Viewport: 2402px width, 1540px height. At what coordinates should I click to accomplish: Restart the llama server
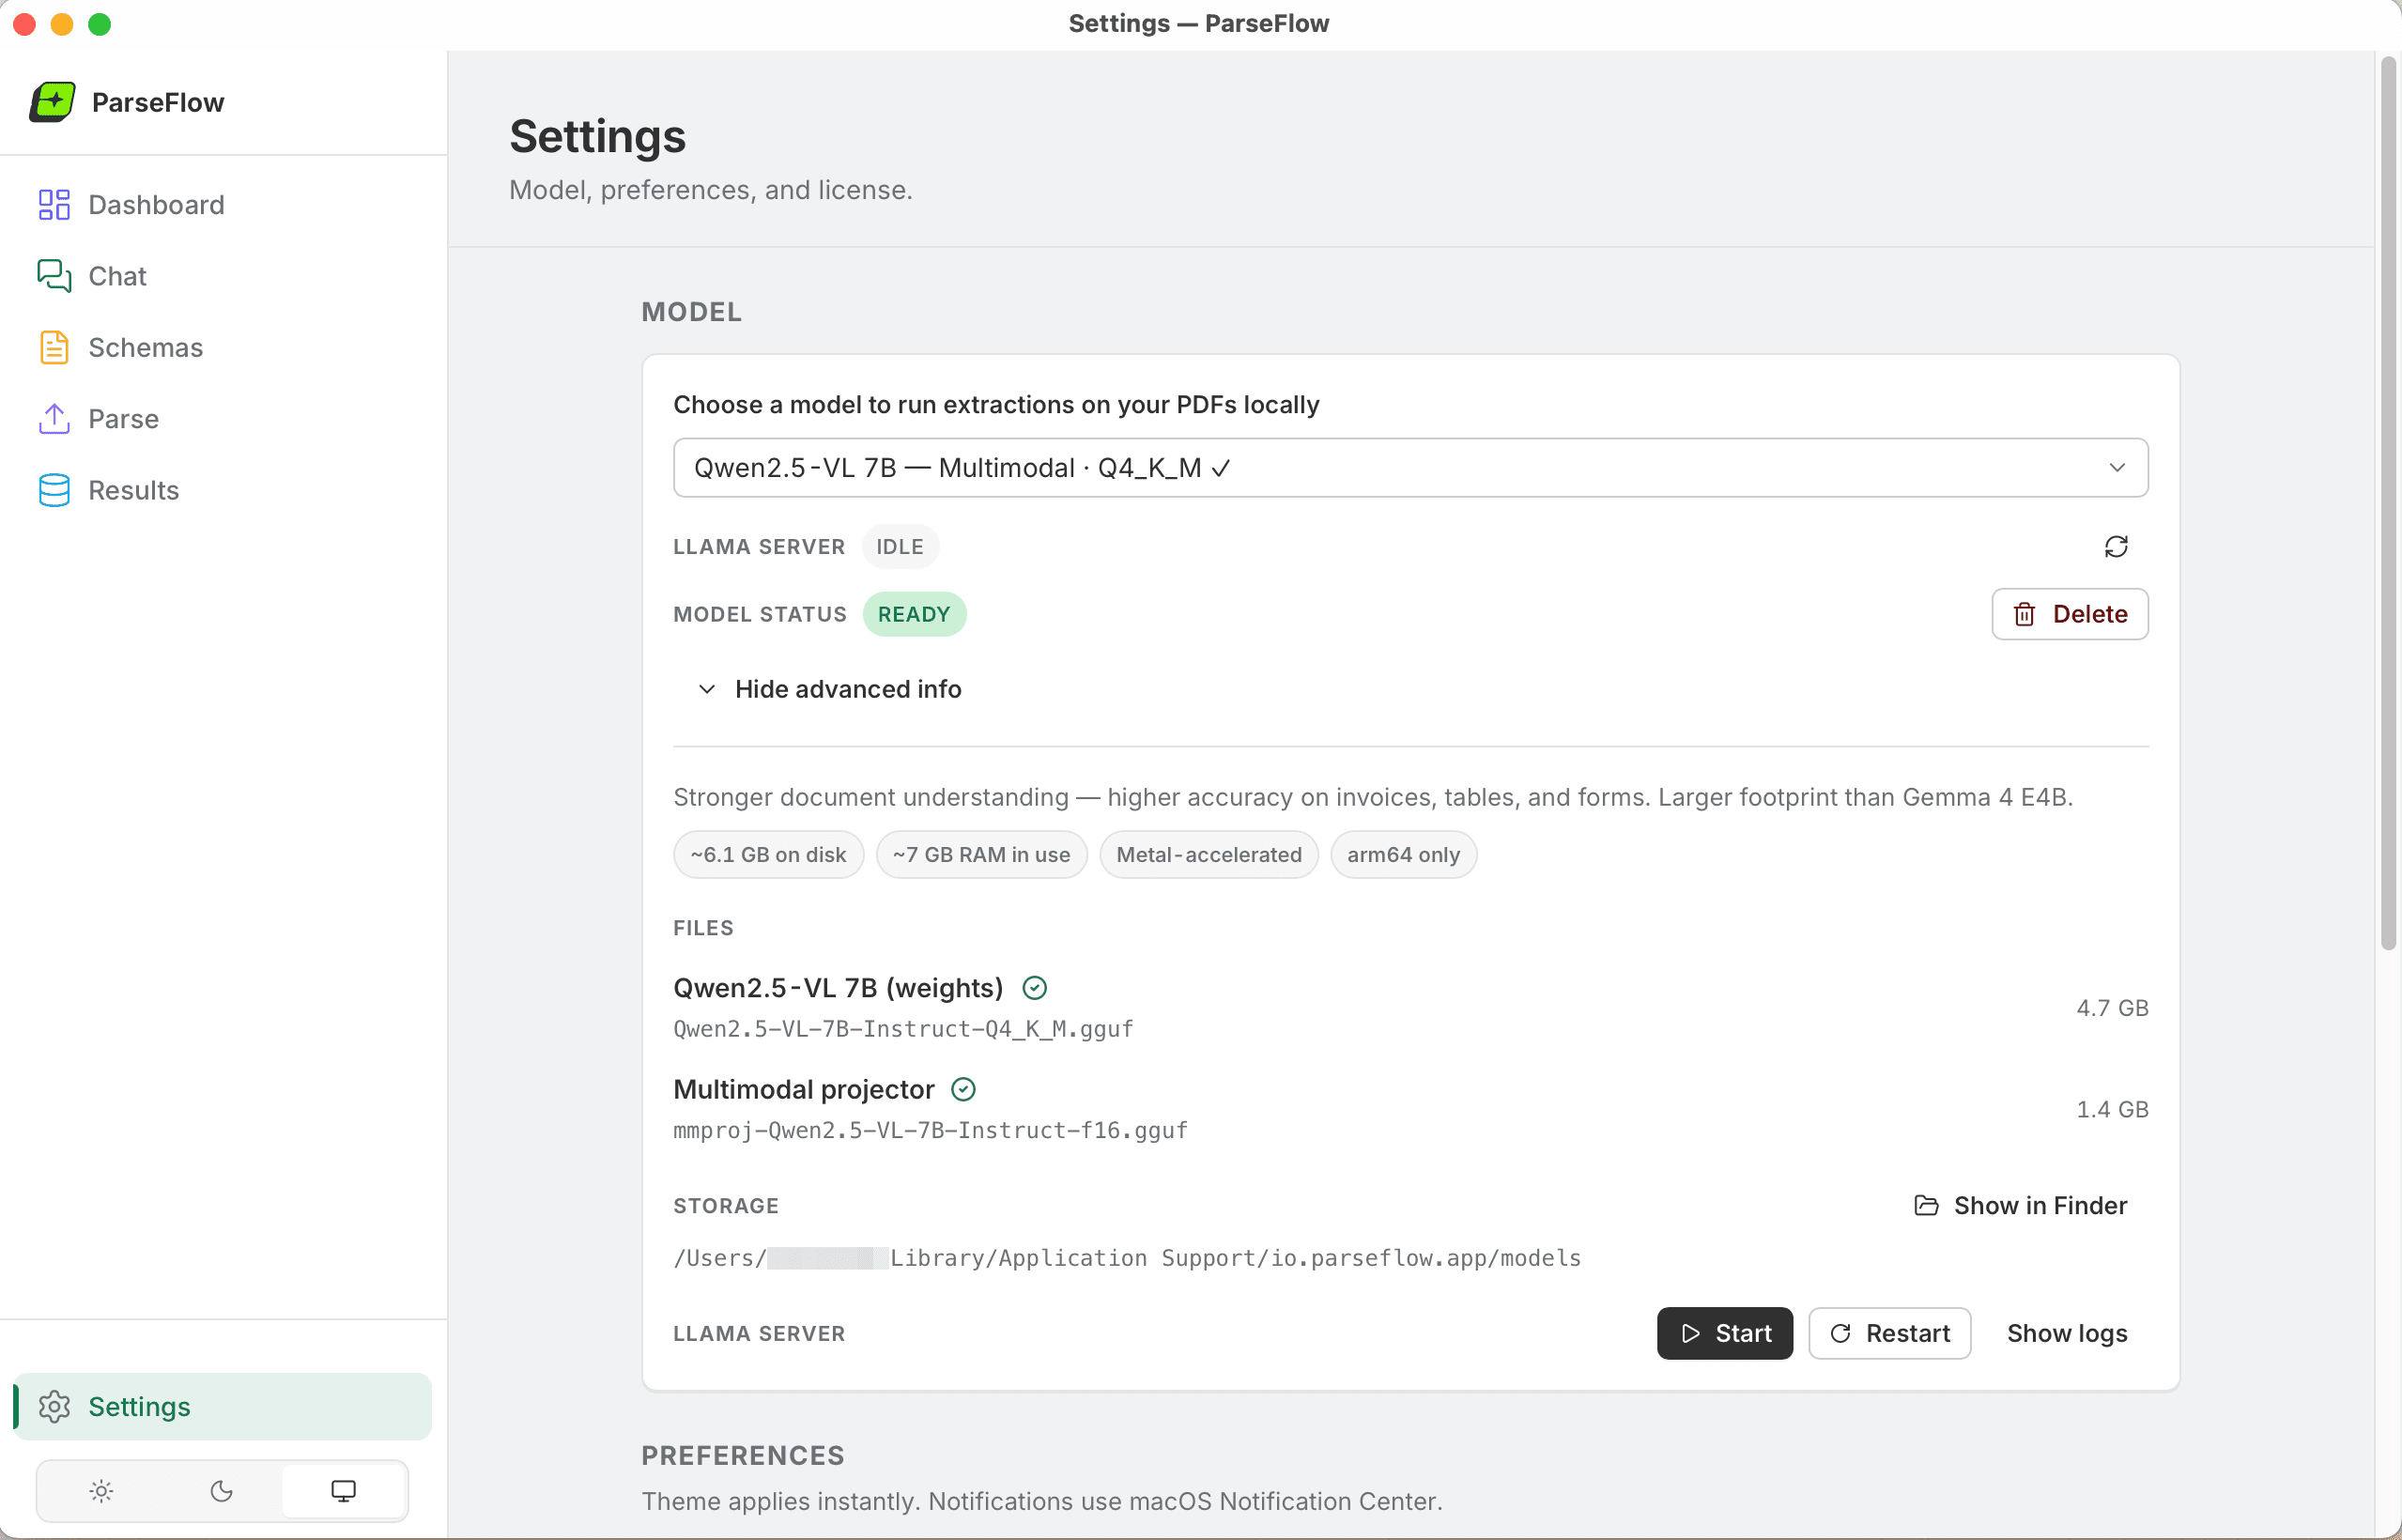tap(1889, 1333)
